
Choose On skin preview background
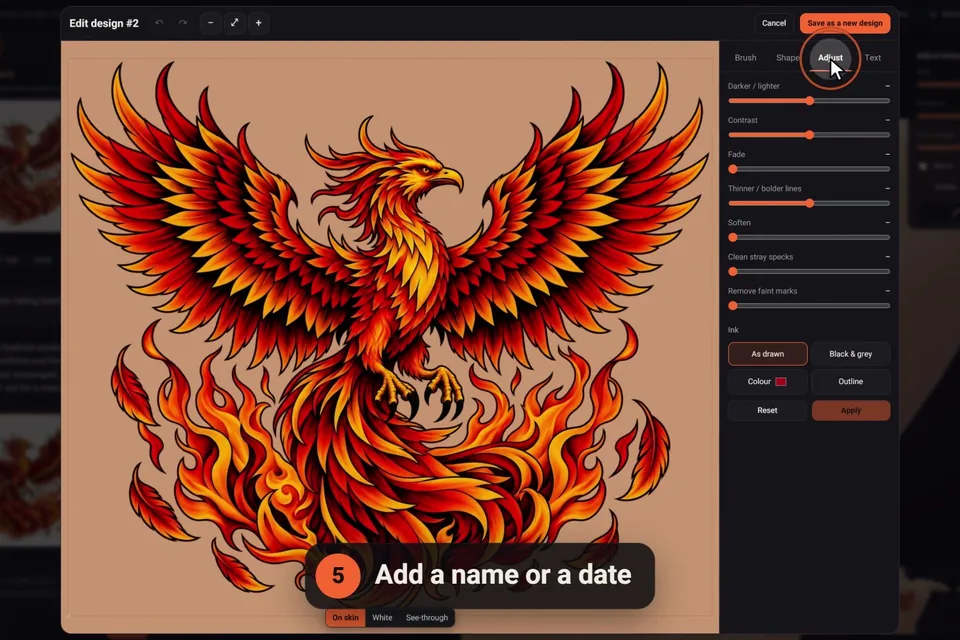(345, 617)
